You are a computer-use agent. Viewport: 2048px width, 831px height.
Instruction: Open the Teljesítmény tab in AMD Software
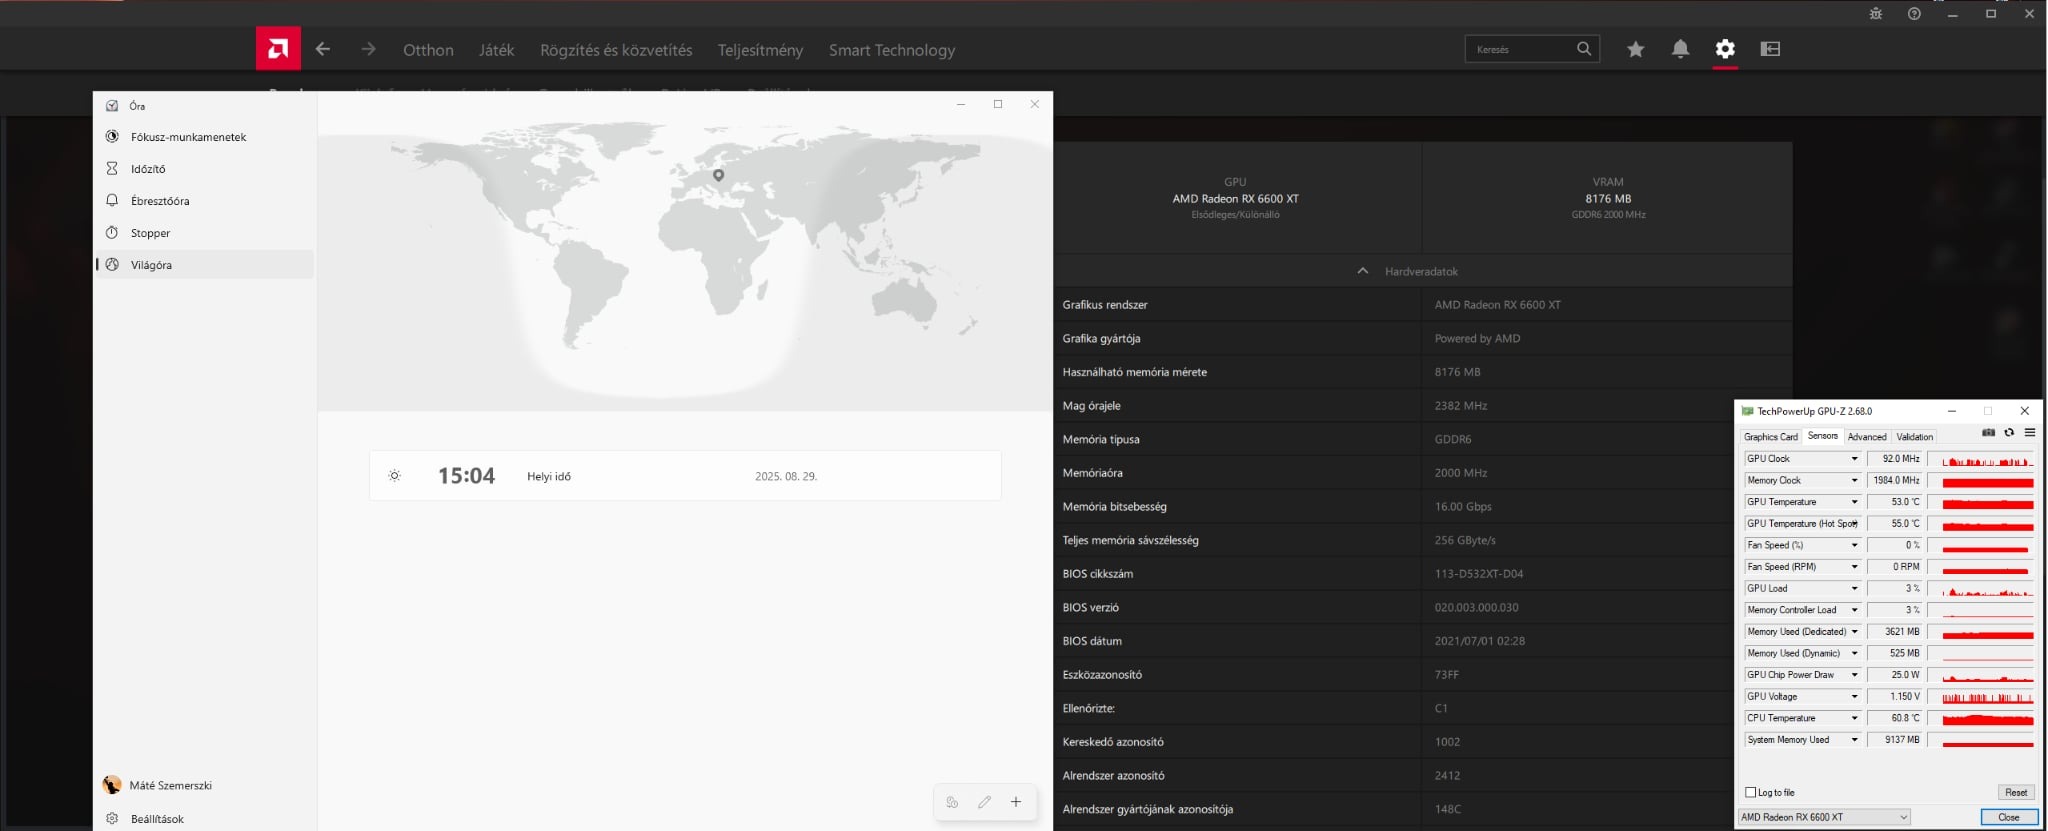coord(760,50)
